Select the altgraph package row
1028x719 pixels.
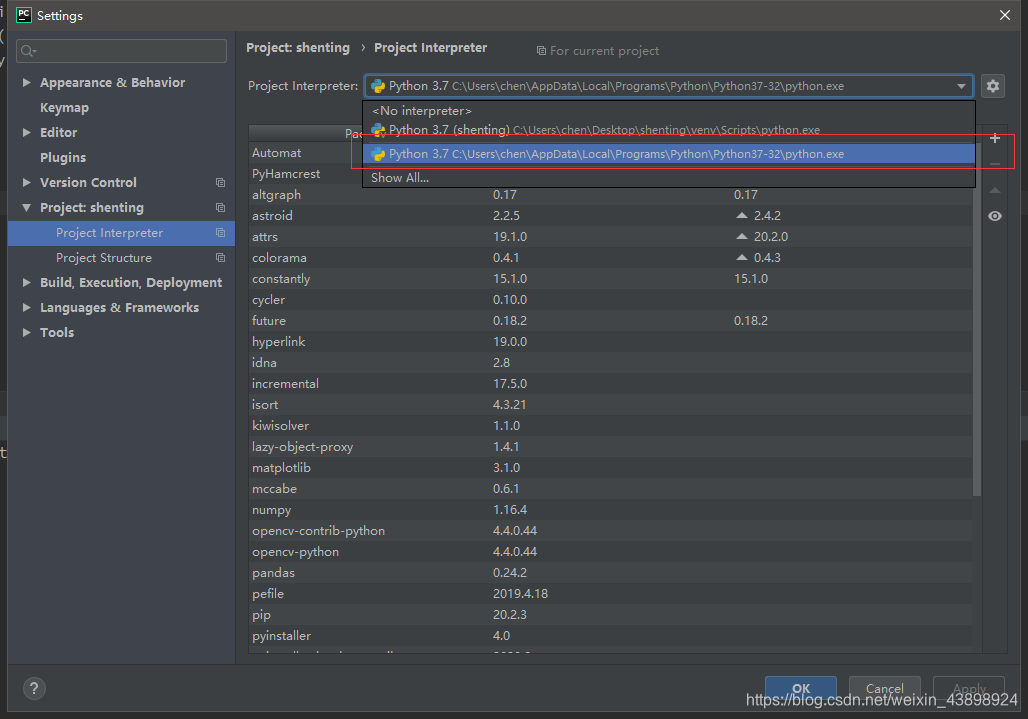point(610,195)
